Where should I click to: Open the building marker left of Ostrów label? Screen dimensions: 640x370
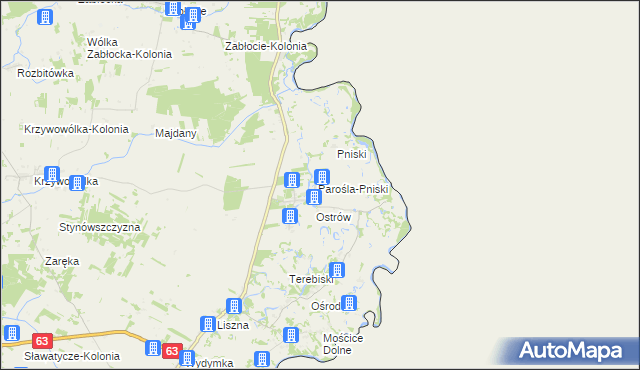point(290,216)
